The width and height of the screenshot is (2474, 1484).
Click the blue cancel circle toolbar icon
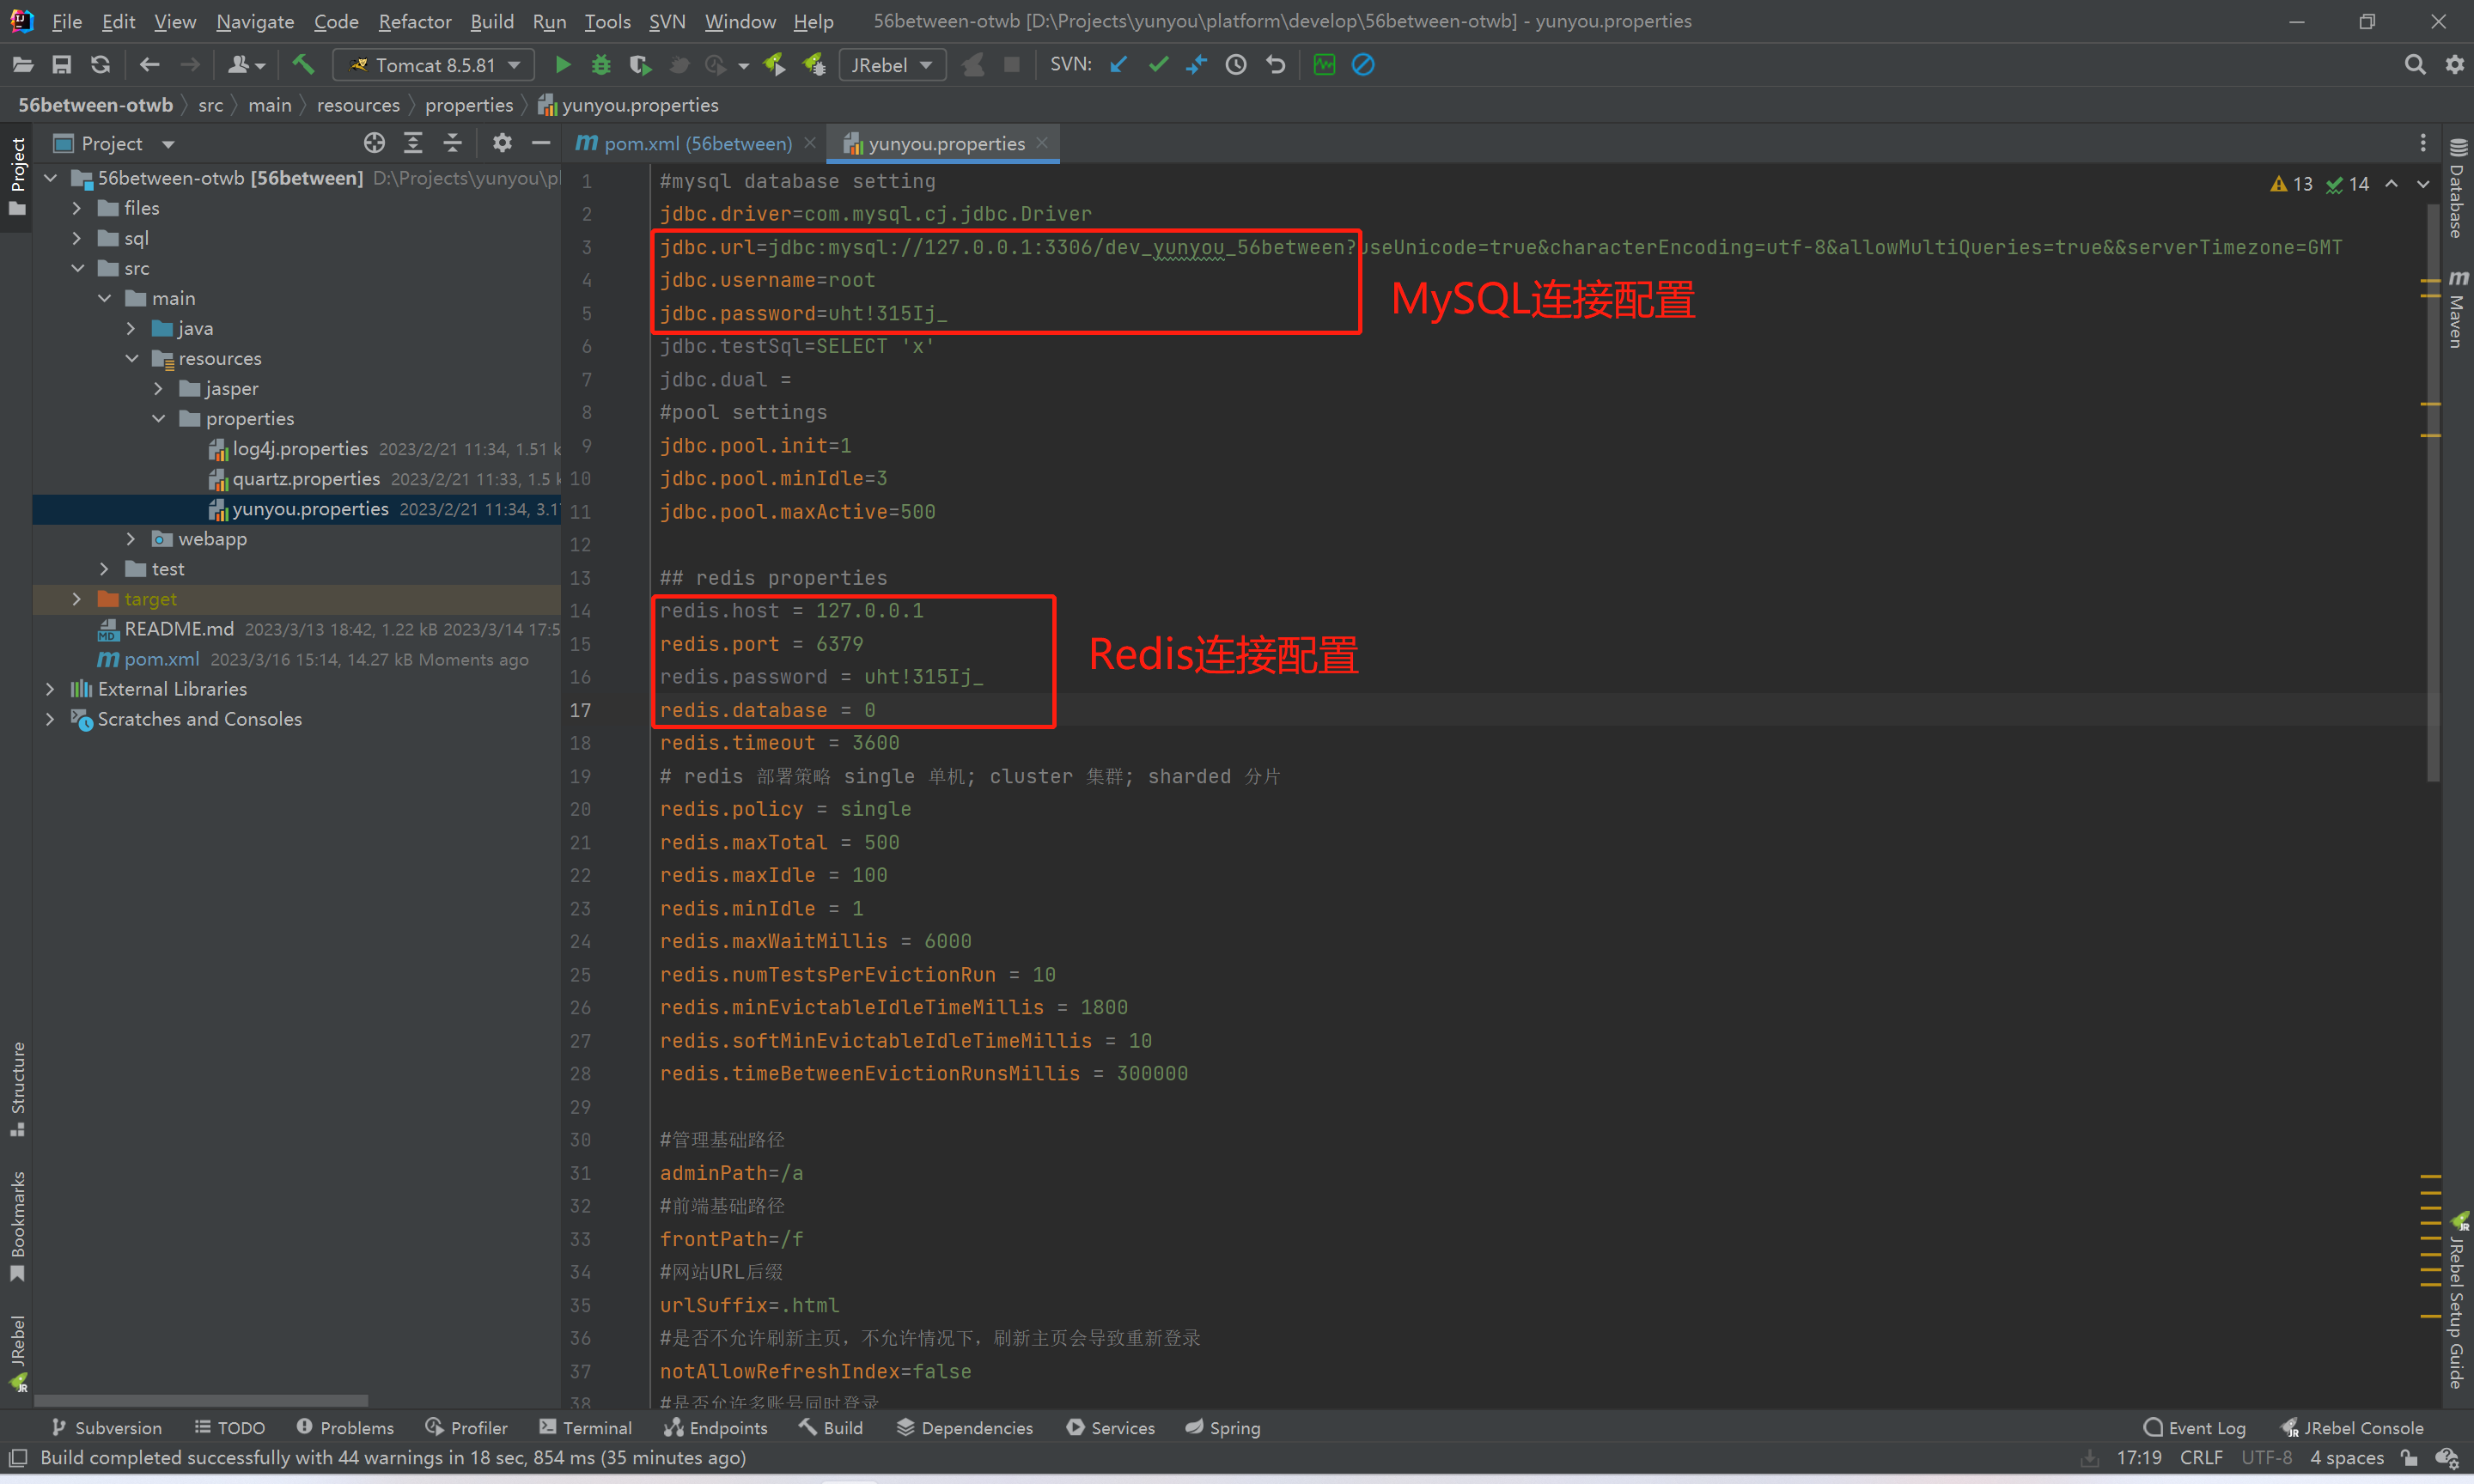pyautogui.click(x=1363, y=65)
